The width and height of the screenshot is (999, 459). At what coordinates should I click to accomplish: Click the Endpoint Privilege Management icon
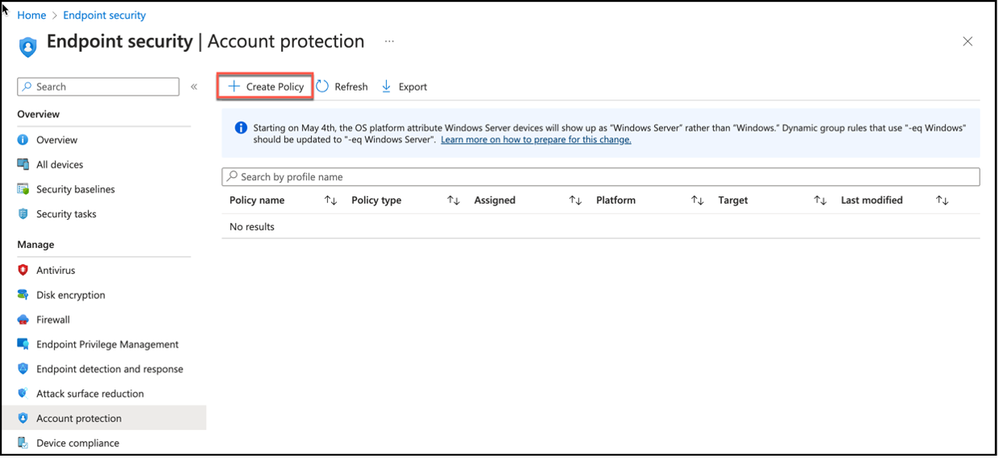pyautogui.click(x=23, y=344)
